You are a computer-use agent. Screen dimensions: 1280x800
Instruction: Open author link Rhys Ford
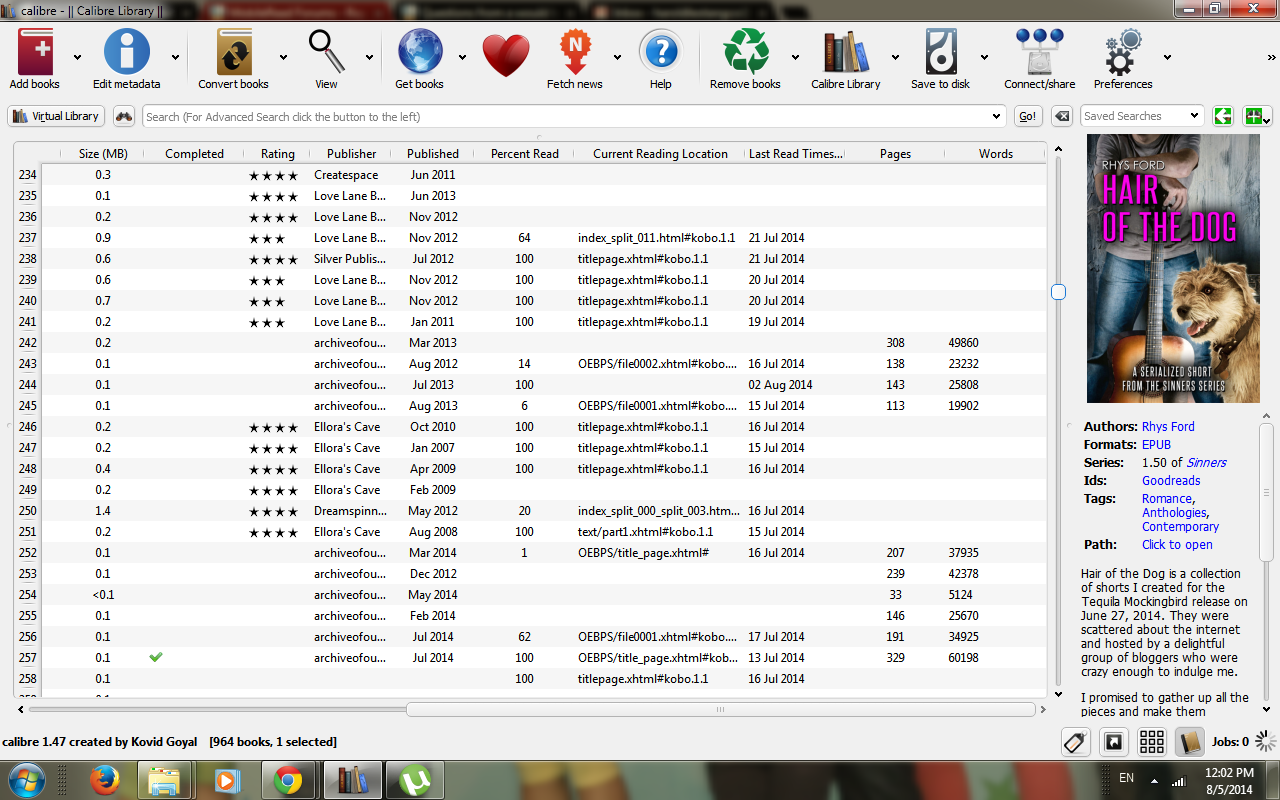(1168, 427)
